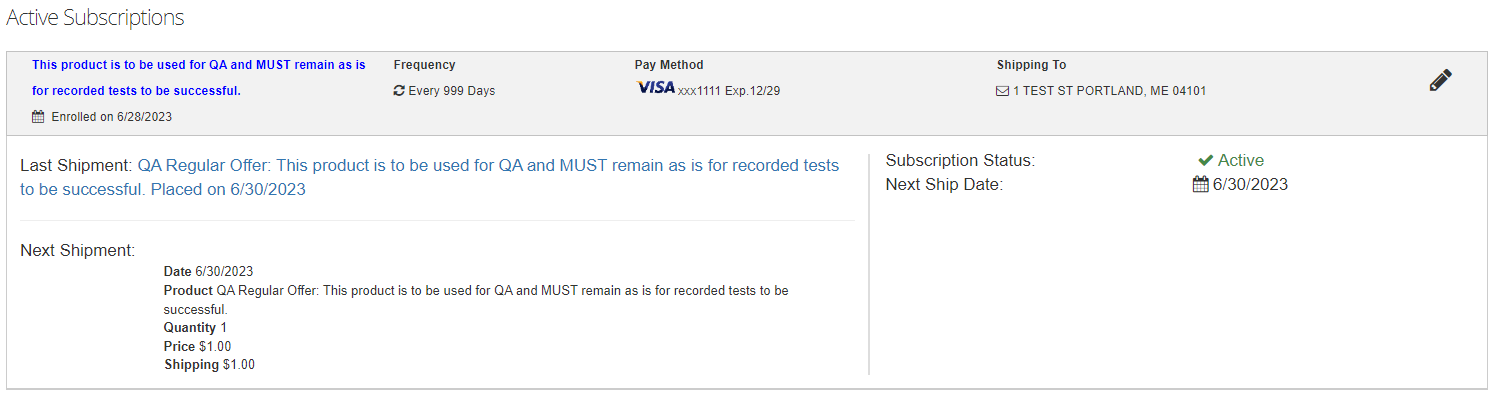This screenshot has width=1494, height=396.
Task: Open the Last Shipment QA Regular Offer link
Action: point(429,177)
